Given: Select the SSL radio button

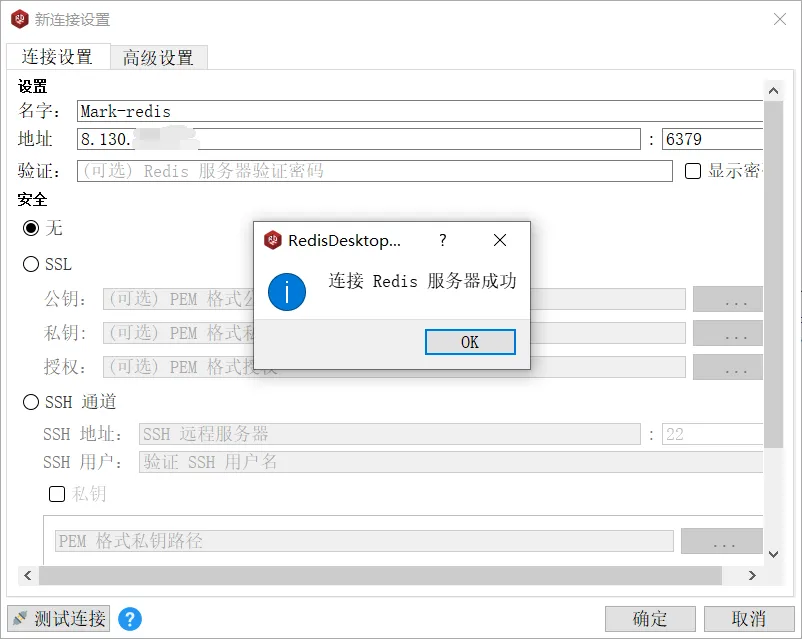Looking at the screenshot, I should click(33, 263).
